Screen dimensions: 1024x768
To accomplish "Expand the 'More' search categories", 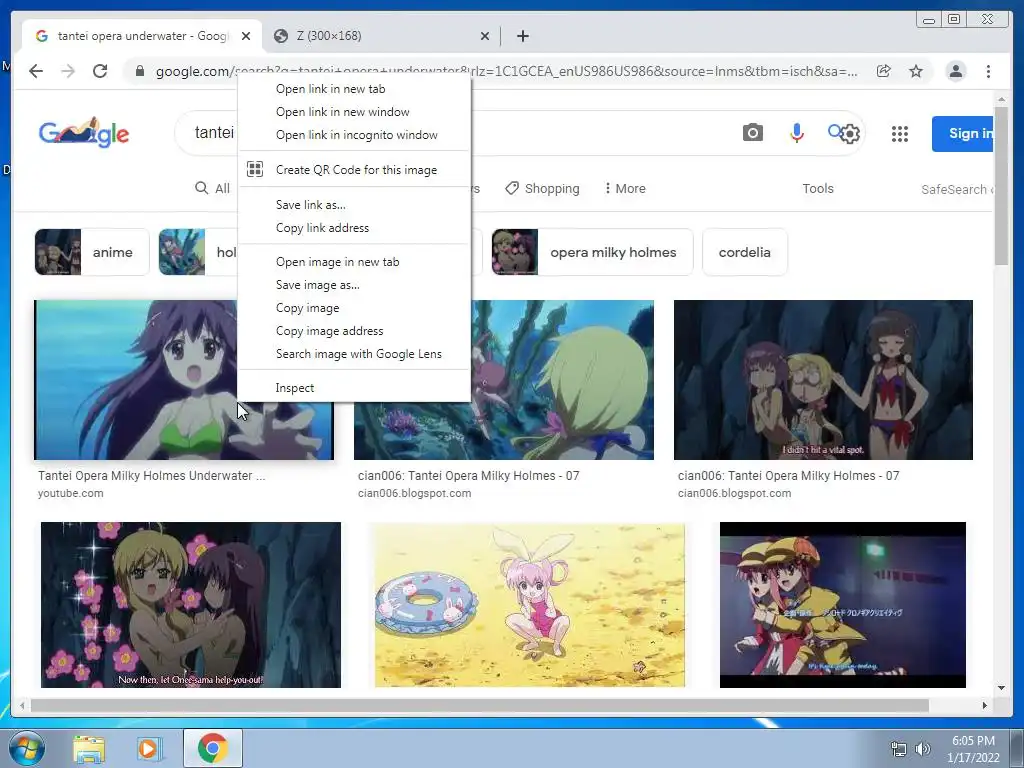I will click(625, 189).
